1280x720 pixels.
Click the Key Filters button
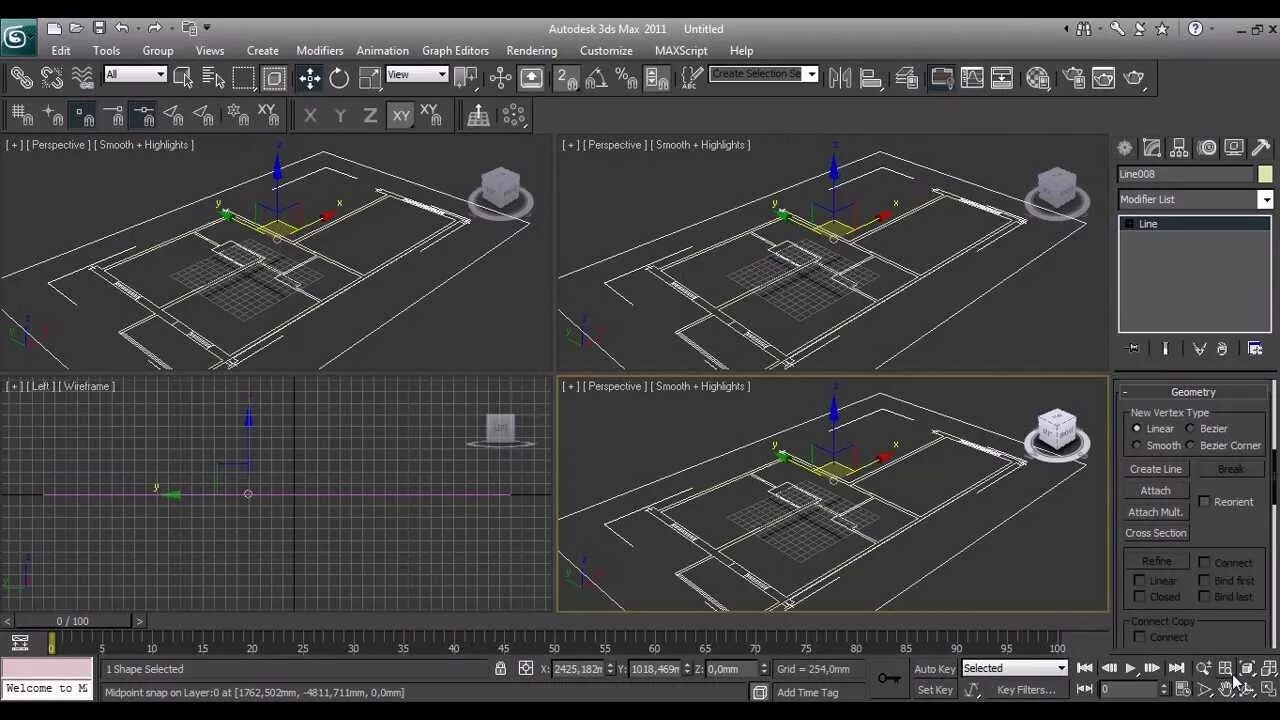(1025, 690)
